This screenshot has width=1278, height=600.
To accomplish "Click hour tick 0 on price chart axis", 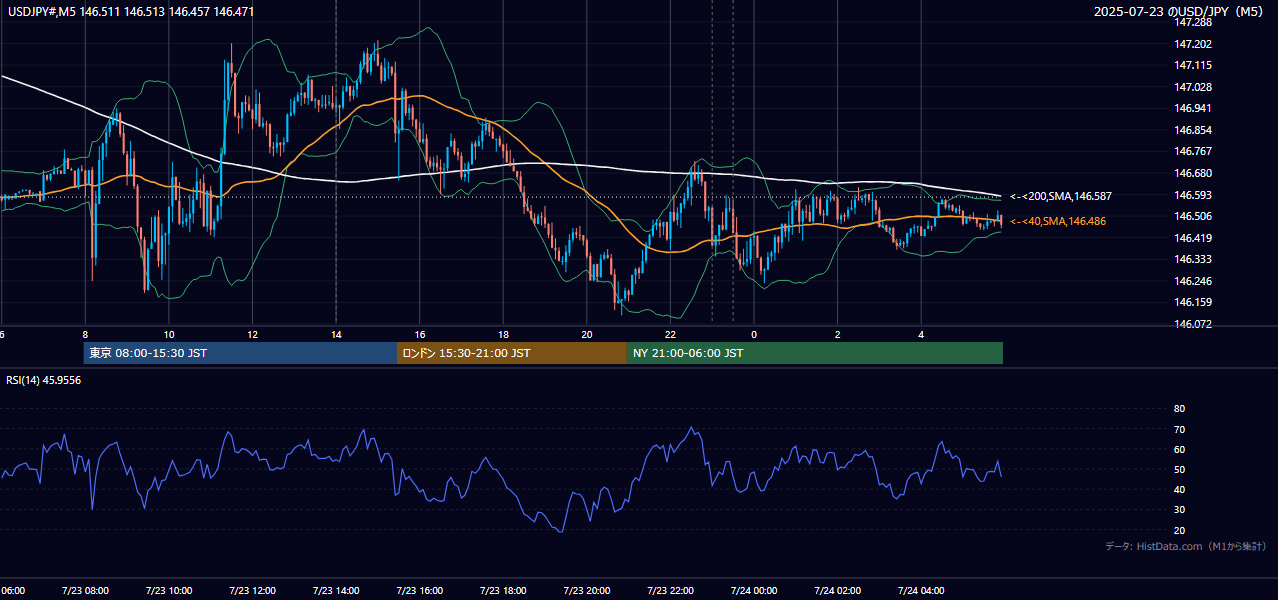I will 754,334.
